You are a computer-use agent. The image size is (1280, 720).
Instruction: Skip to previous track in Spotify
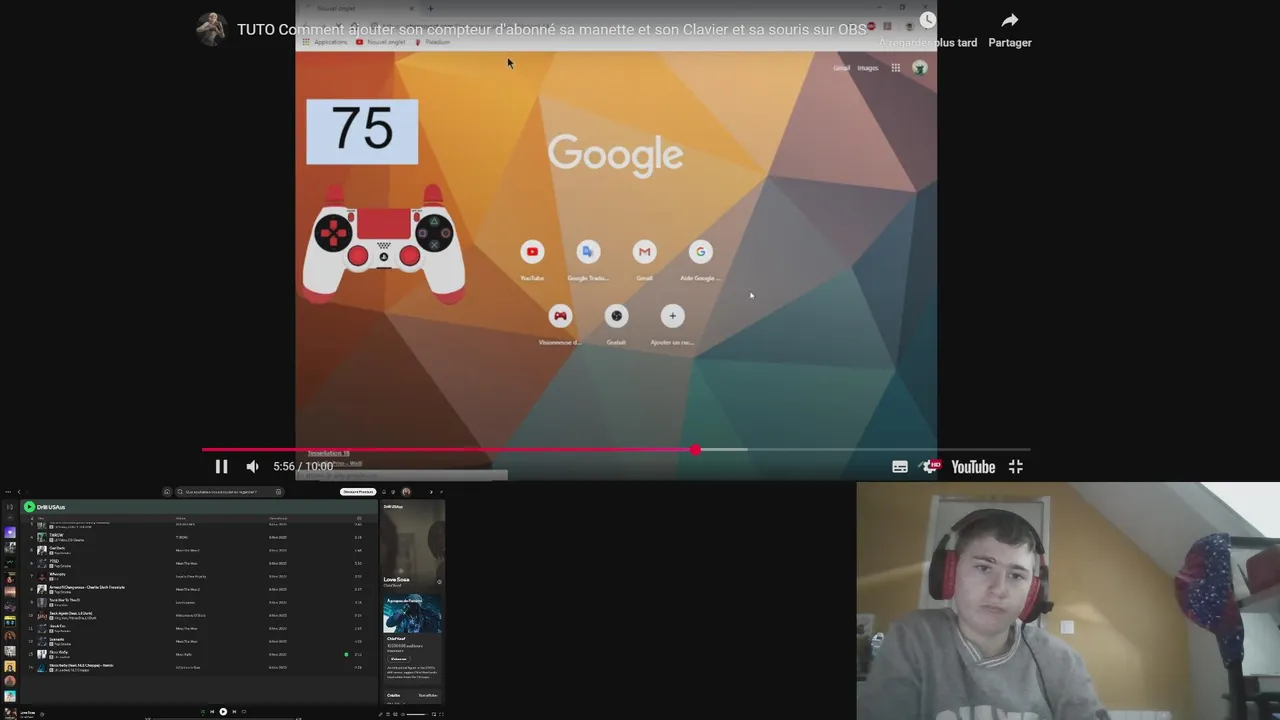tap(212, 712)
